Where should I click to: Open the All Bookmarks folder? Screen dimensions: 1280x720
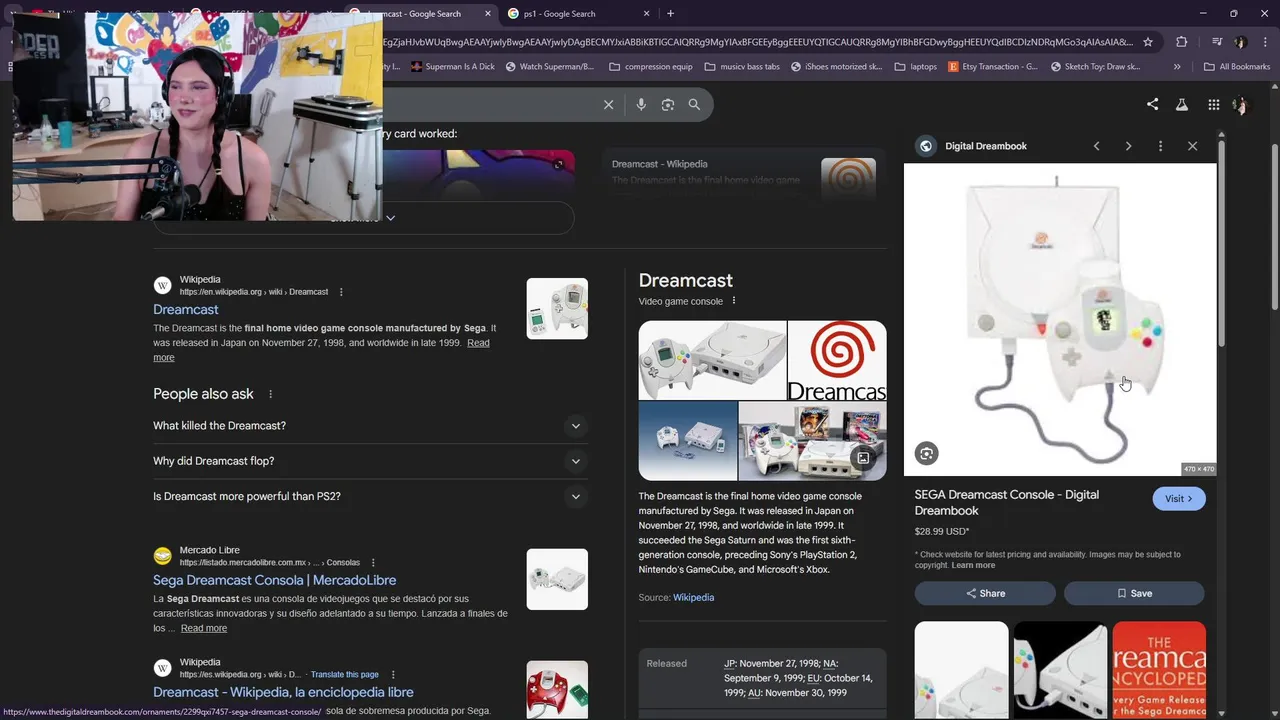click(1237, 67)
